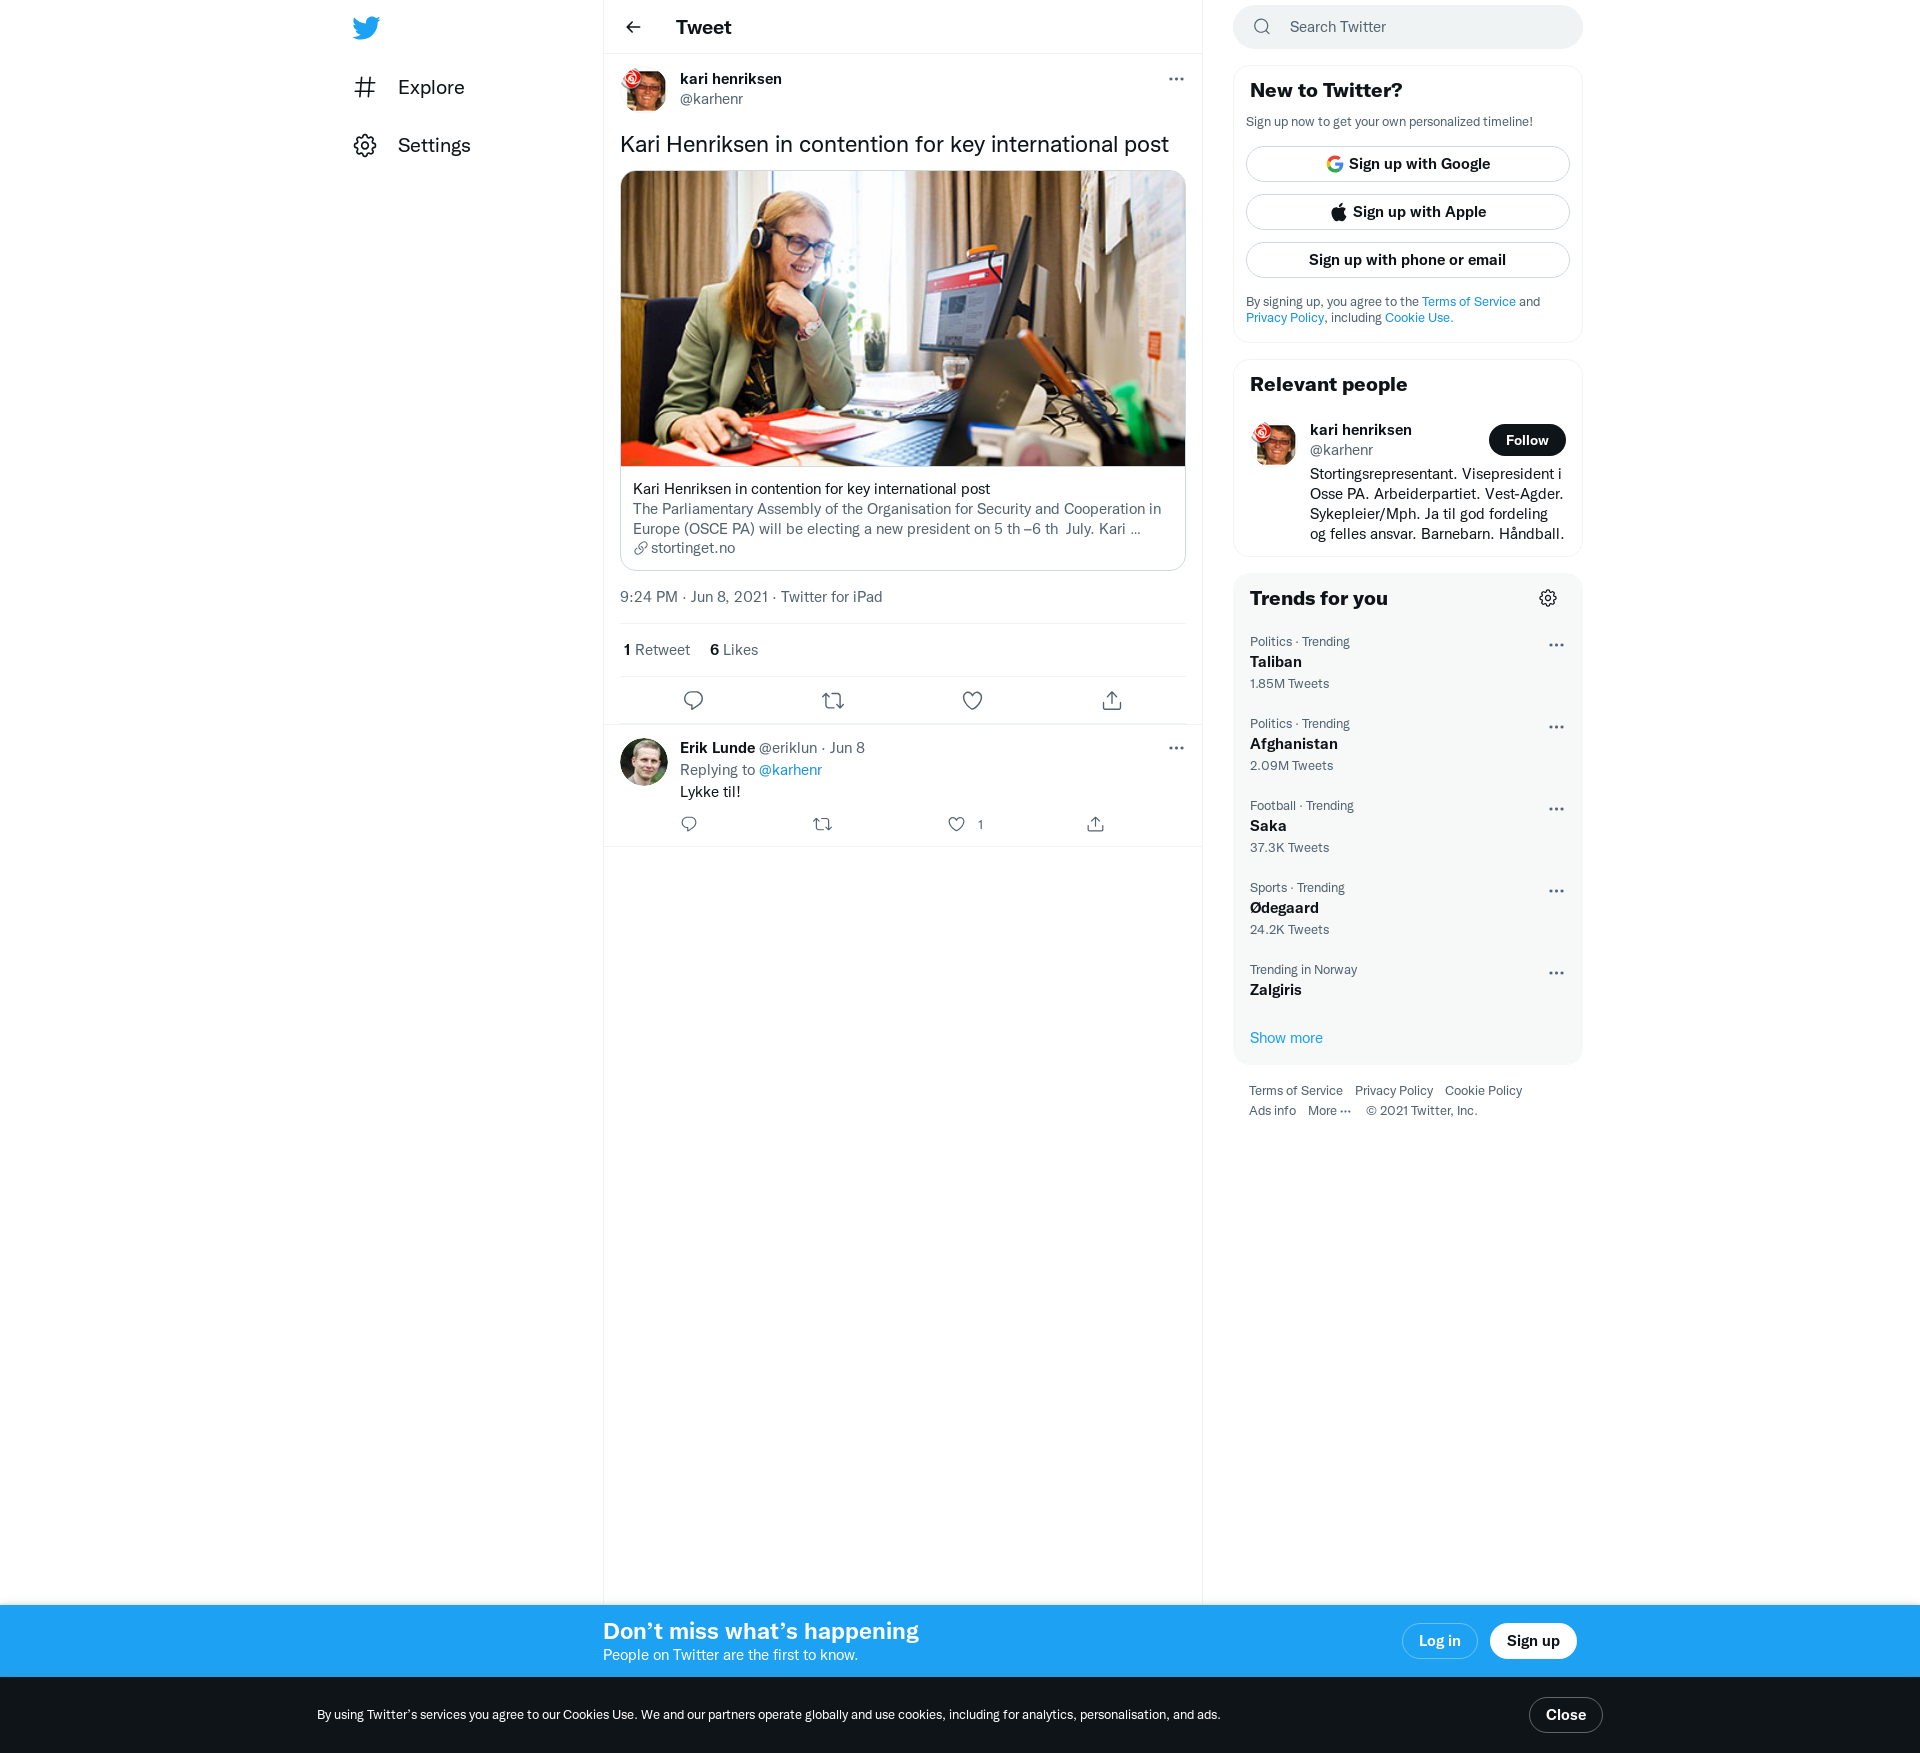Open kari henriksen name on tweet header
This screenshot has width=1920, height=1753.
(731, 79)
